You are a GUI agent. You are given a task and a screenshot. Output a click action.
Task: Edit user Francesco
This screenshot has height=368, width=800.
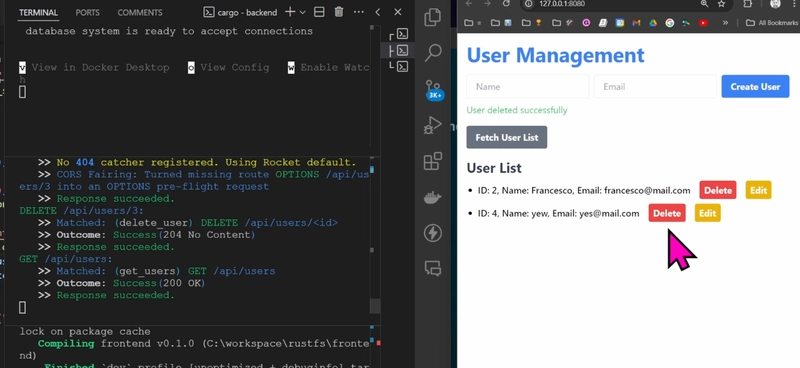pyautogui.click(x=758, y=190)
